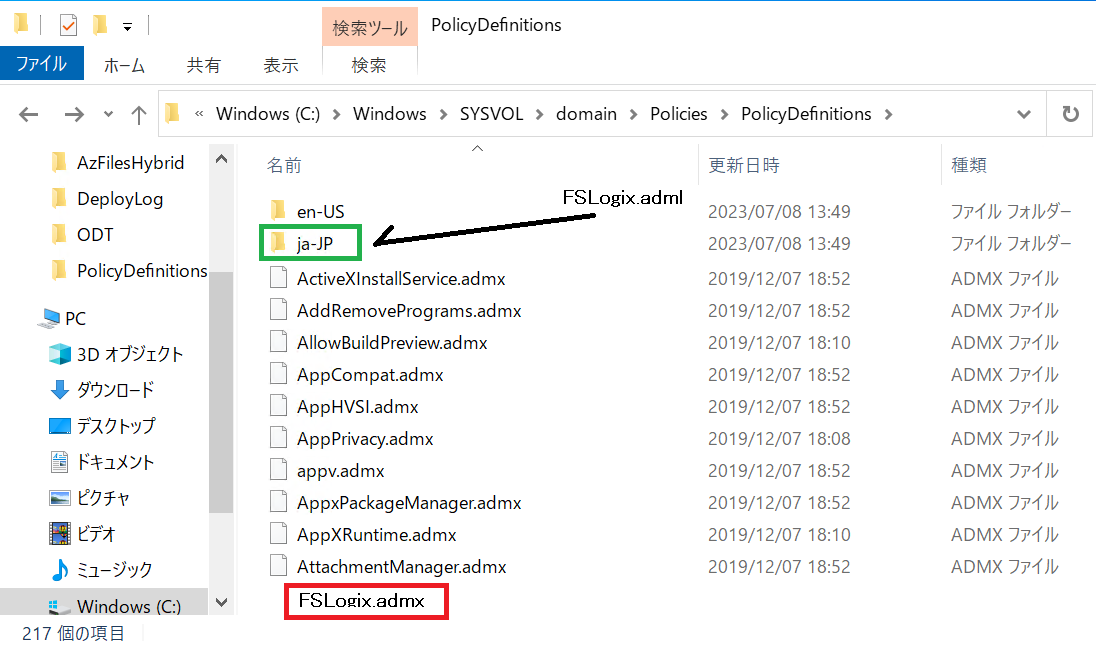Click Windows (C:) in the address path

(x=268, y=114)
